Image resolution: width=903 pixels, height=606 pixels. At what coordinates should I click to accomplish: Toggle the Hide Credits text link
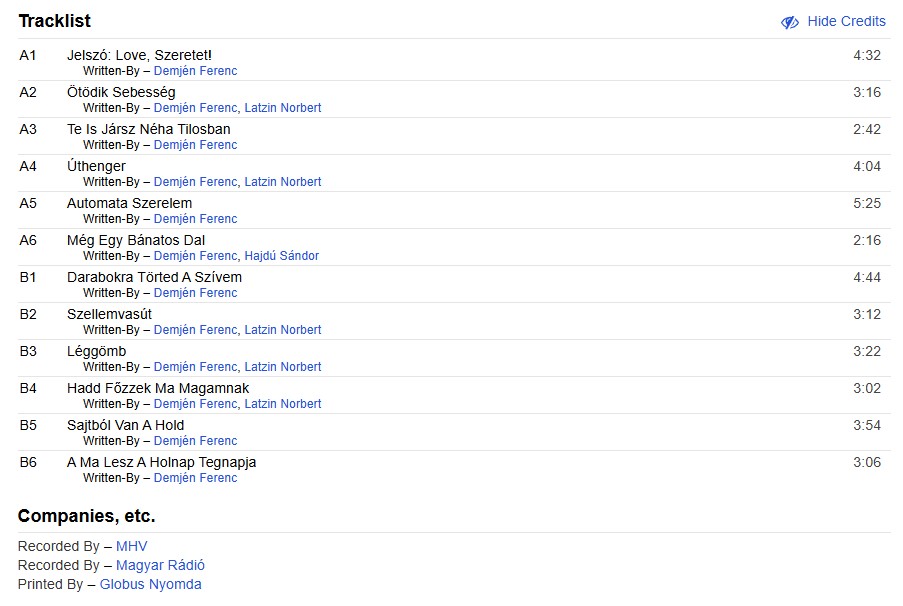tap(846, 22)
